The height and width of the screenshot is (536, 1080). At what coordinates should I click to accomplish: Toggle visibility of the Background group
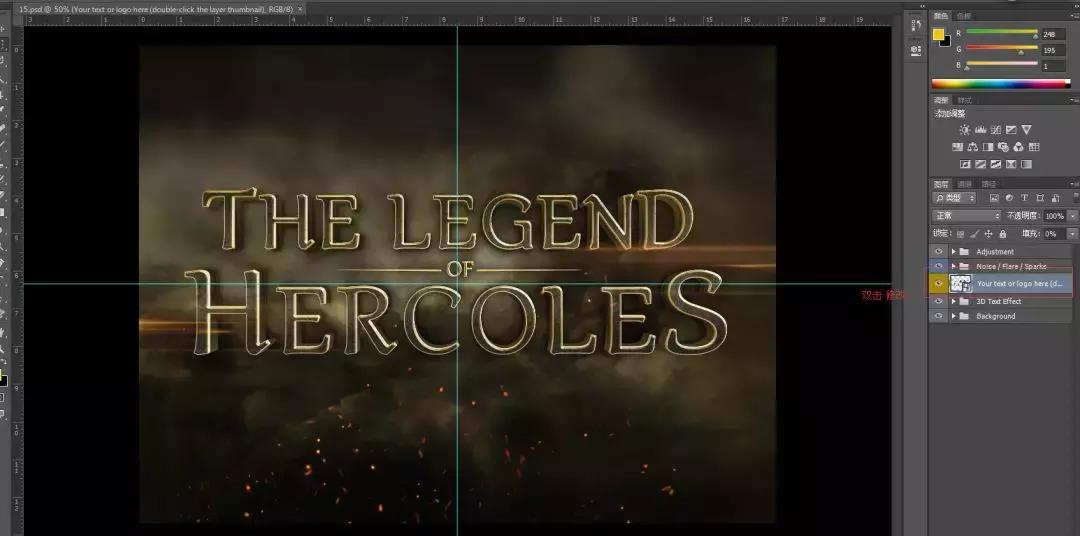[x=938, y=316]
